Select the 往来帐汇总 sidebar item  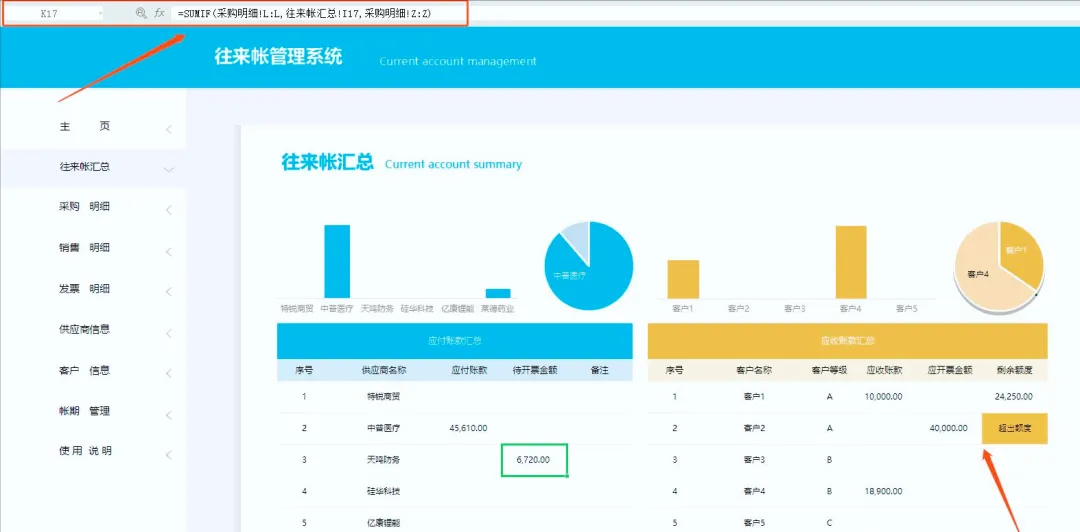click(x=85, y=167)
